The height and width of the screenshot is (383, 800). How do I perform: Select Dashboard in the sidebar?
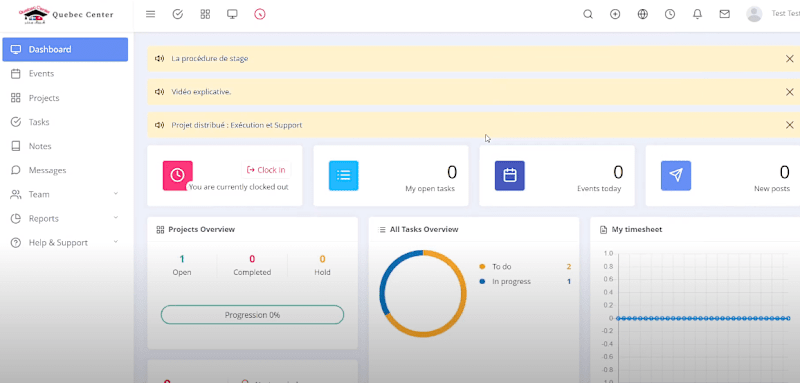pos(65,49)
